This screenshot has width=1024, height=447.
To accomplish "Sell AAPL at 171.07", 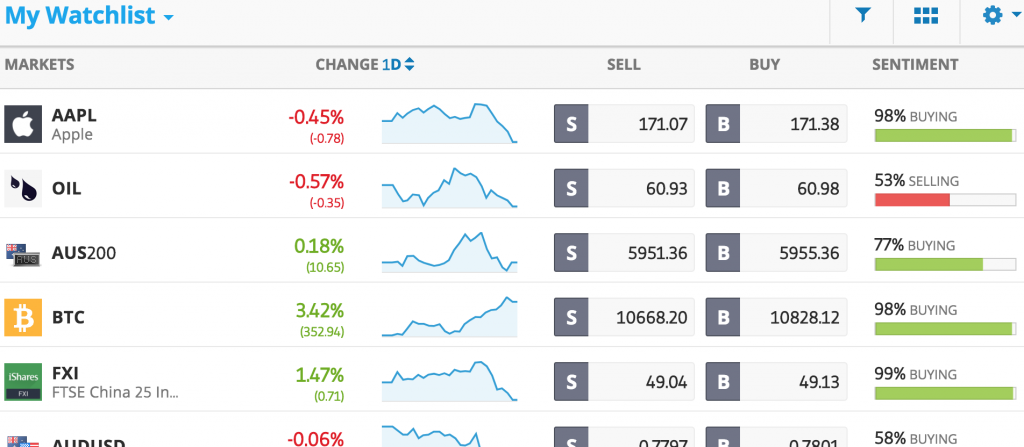I will pos(624,124).
